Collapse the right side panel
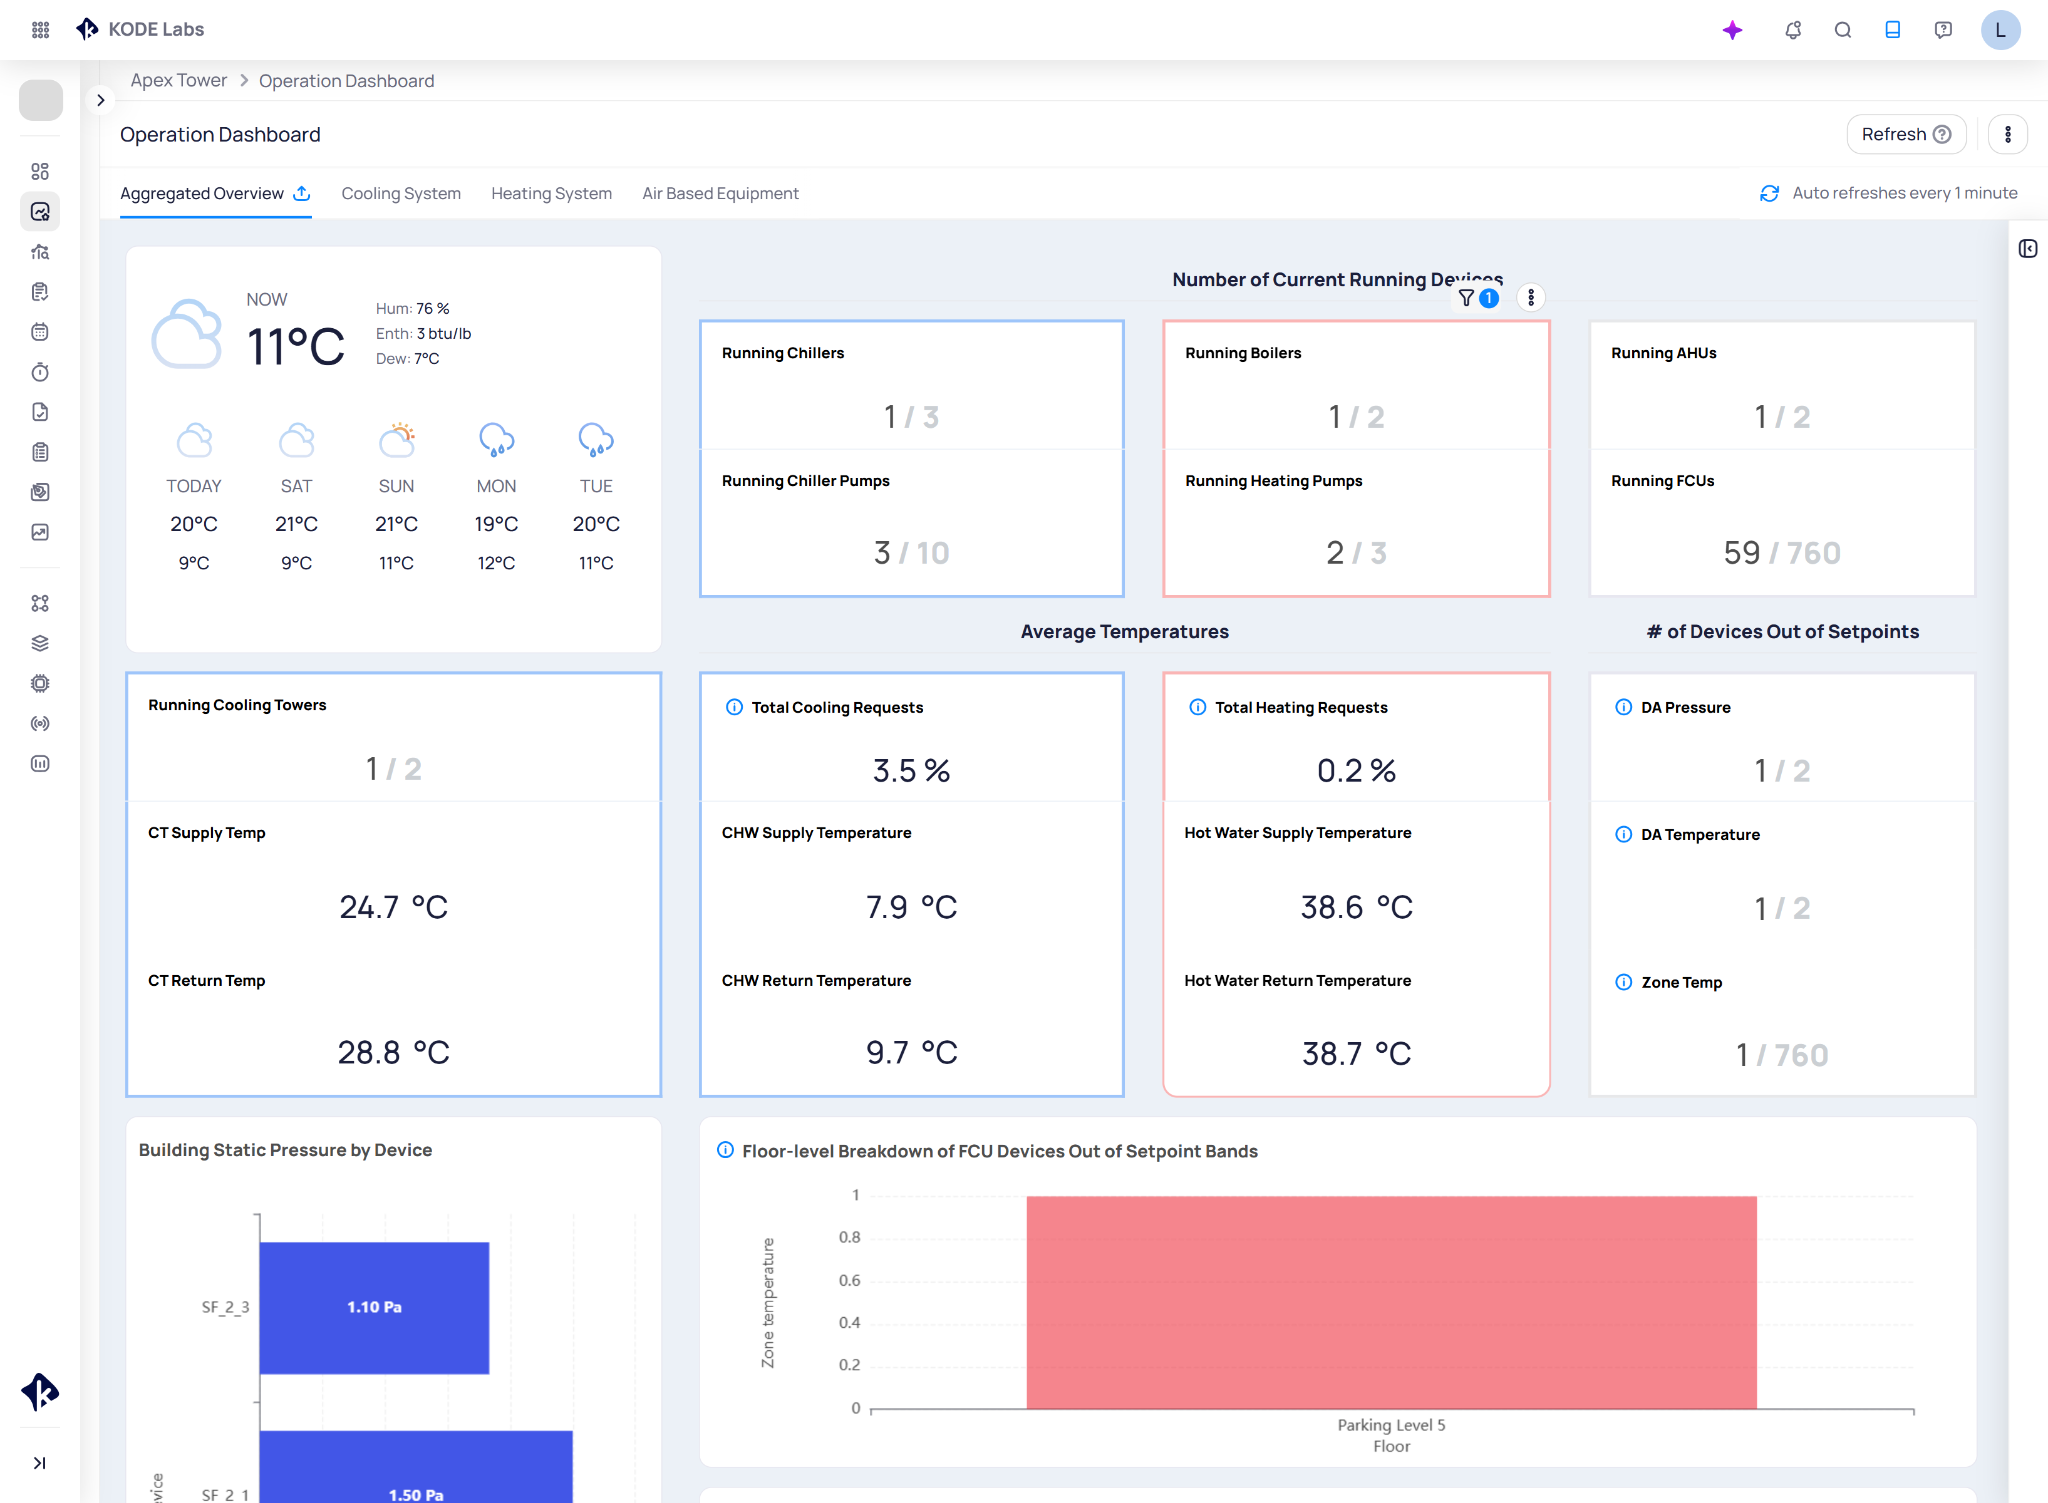2048x1503 pixels. (2028, 249)
